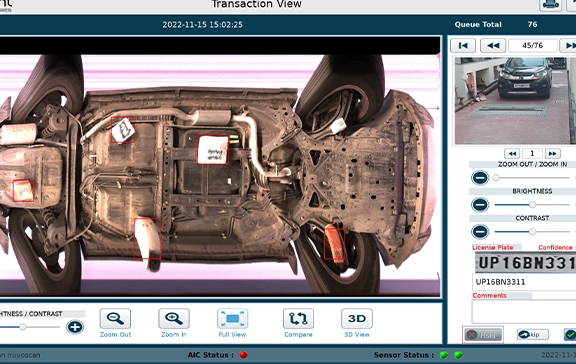Click the green checkmark approve button
The height and width of the screenshot is (364, 576).
(x=570, y=335)
